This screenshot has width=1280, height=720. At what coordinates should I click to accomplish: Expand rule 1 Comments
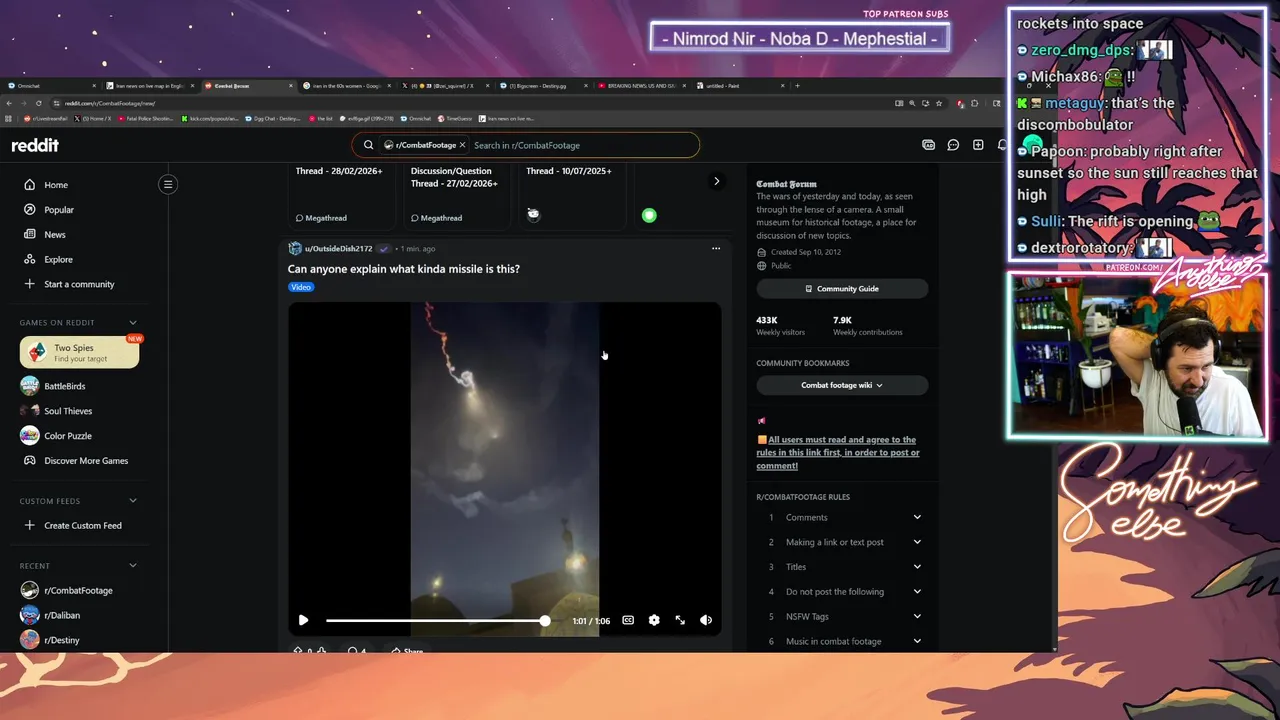click(x=842, y=517)
